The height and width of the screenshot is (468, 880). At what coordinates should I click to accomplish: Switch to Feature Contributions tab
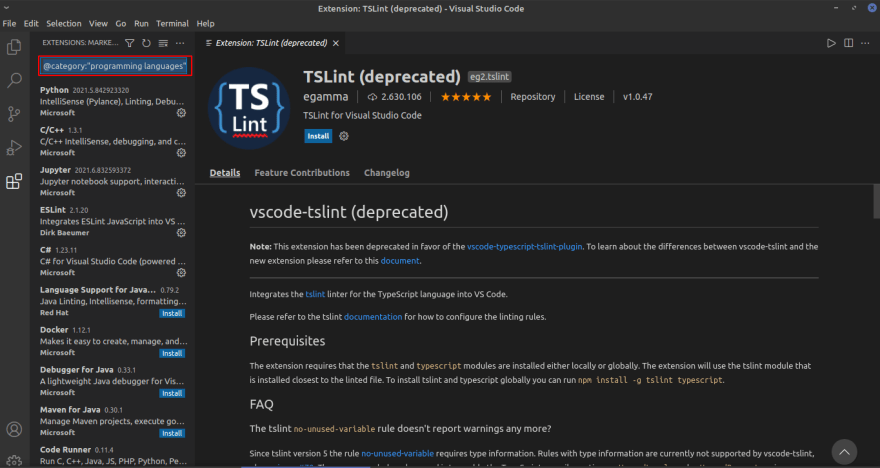click(x=302, y=173)
